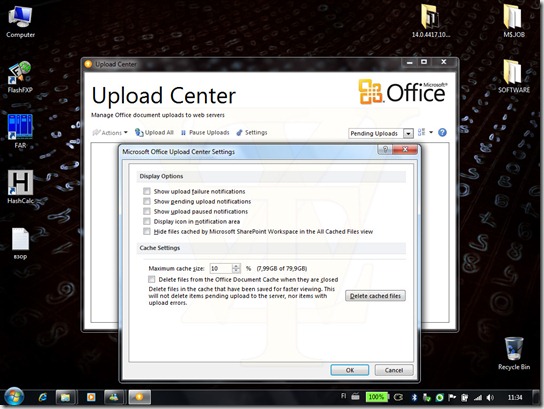The height and width of the screenshot is (409, 544).
Task: Close the Upload Center Settings dialog
Action: (405, 149)
